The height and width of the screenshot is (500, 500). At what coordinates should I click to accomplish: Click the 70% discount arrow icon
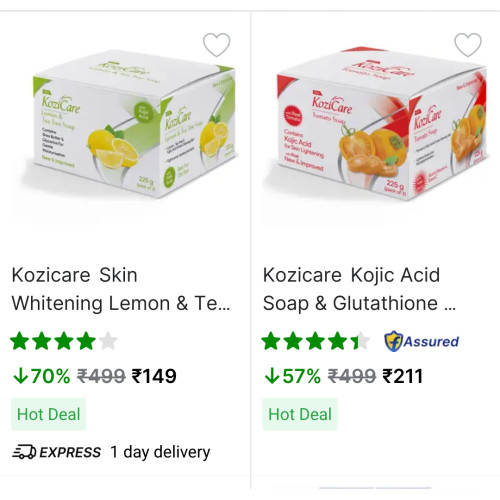pyautogui.click(x=21, y=376)
